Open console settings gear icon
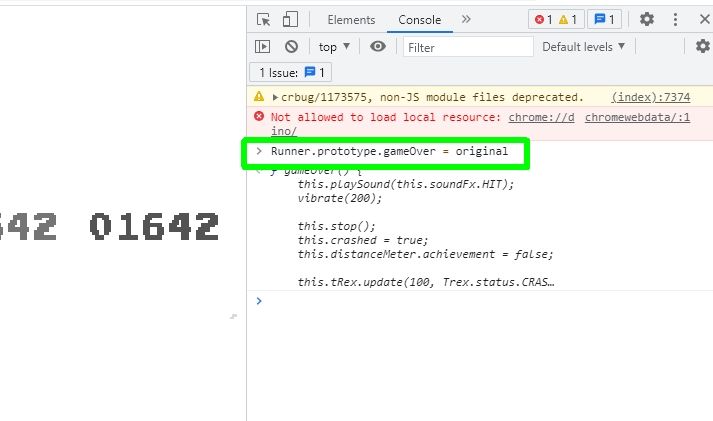 [x=703, y=46]
